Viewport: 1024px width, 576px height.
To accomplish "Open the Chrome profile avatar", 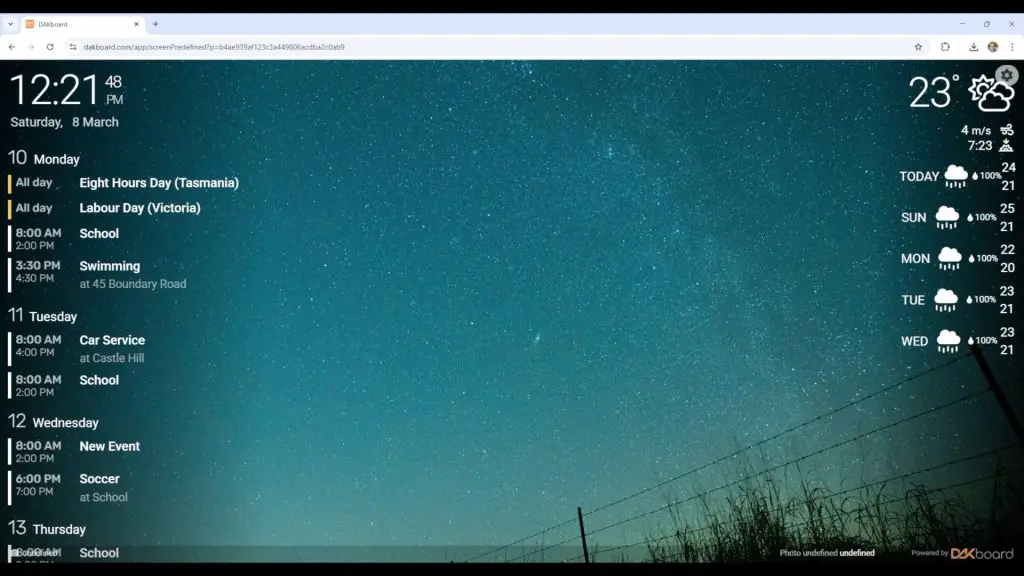I will 993,47.
